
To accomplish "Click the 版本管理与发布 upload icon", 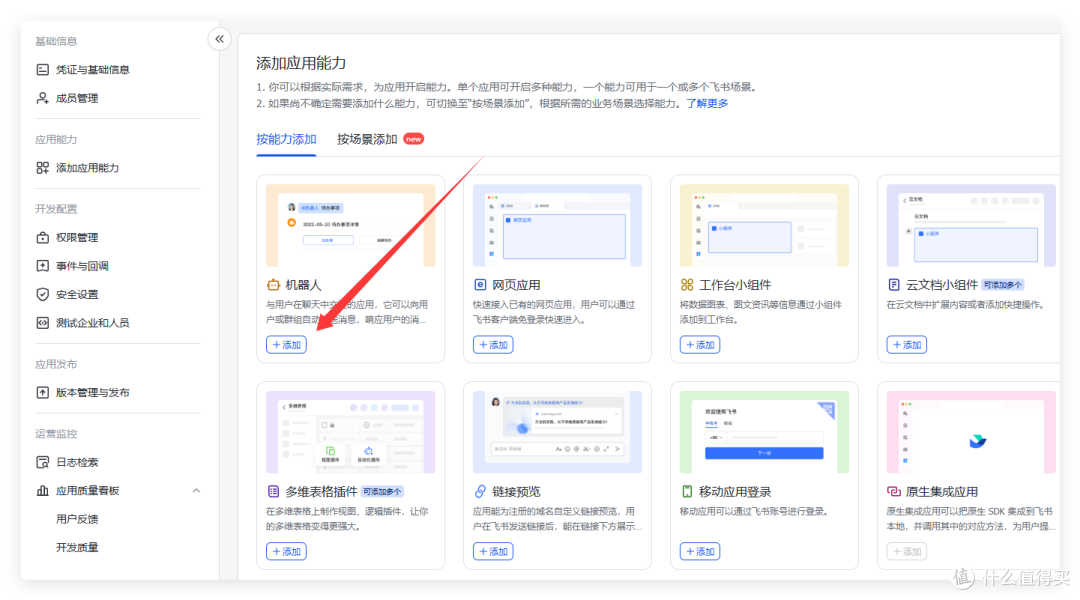I will click(x=43, y=393).
